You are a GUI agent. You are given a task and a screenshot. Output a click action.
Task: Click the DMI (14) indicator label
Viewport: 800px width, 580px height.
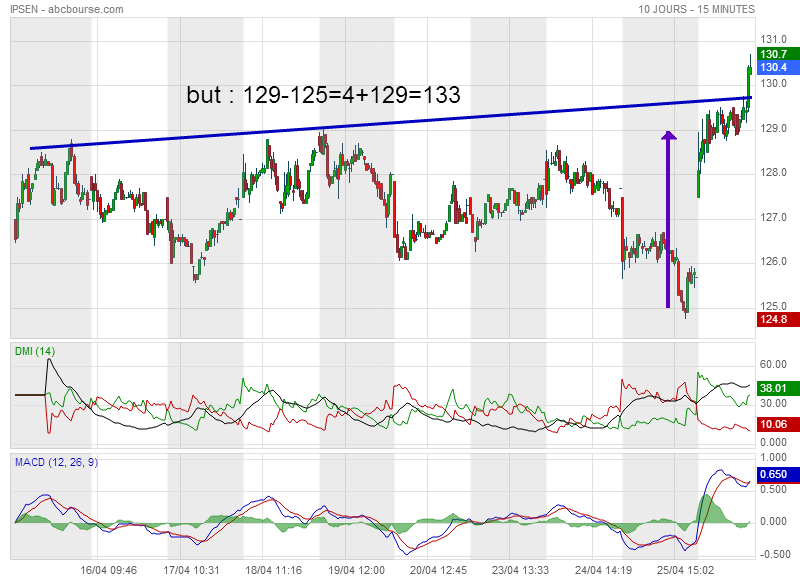click(x=35, y=351)
